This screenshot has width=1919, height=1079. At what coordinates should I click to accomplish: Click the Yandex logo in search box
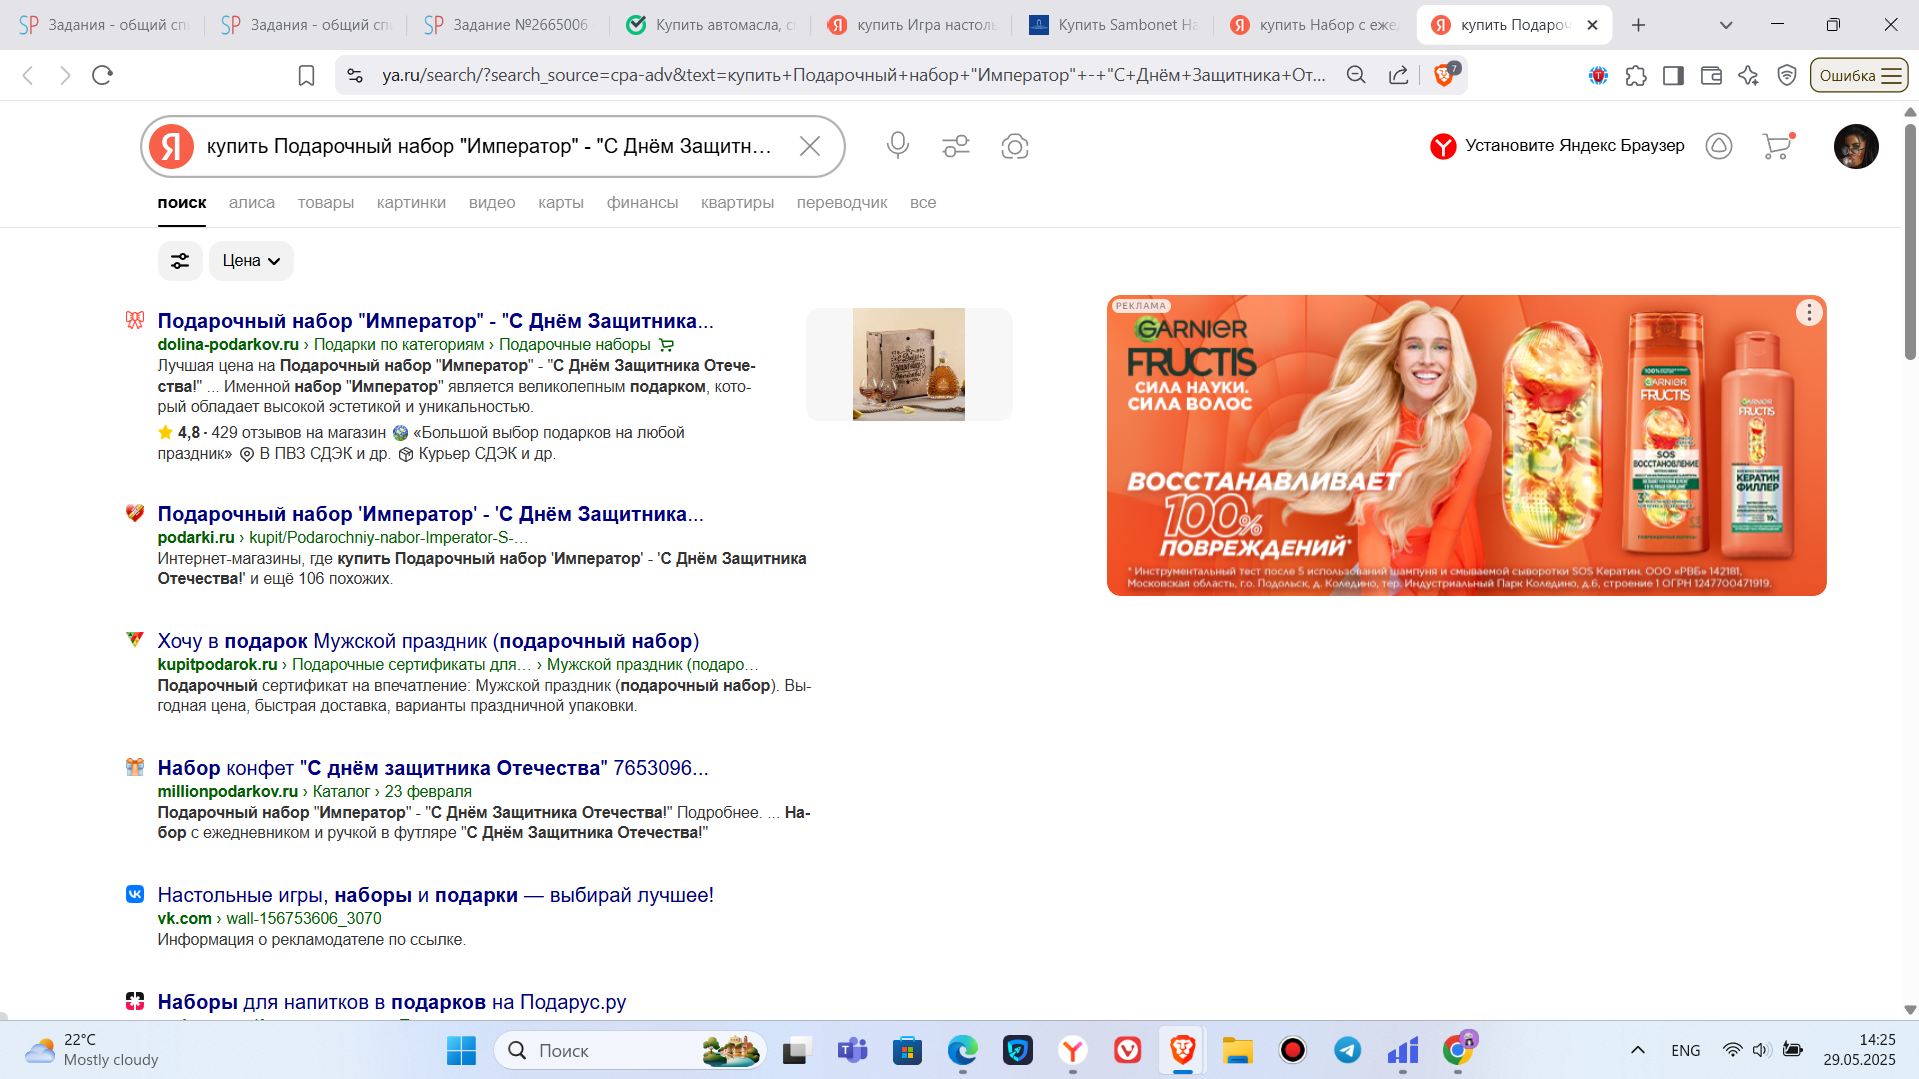(172, 146)
